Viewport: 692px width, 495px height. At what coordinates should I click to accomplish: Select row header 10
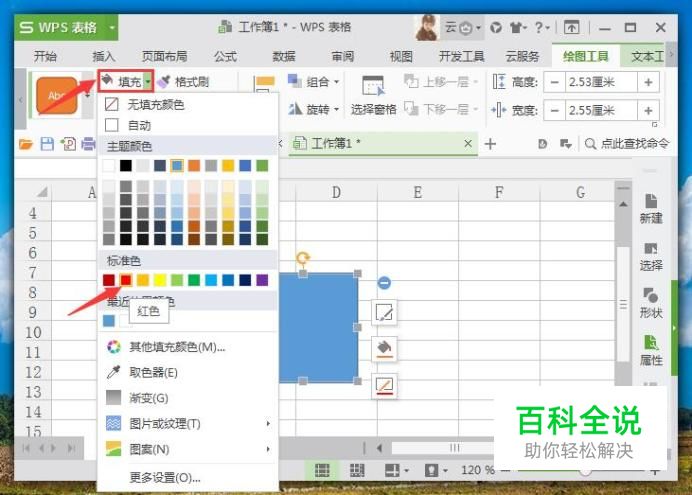[x=33, y=332]
